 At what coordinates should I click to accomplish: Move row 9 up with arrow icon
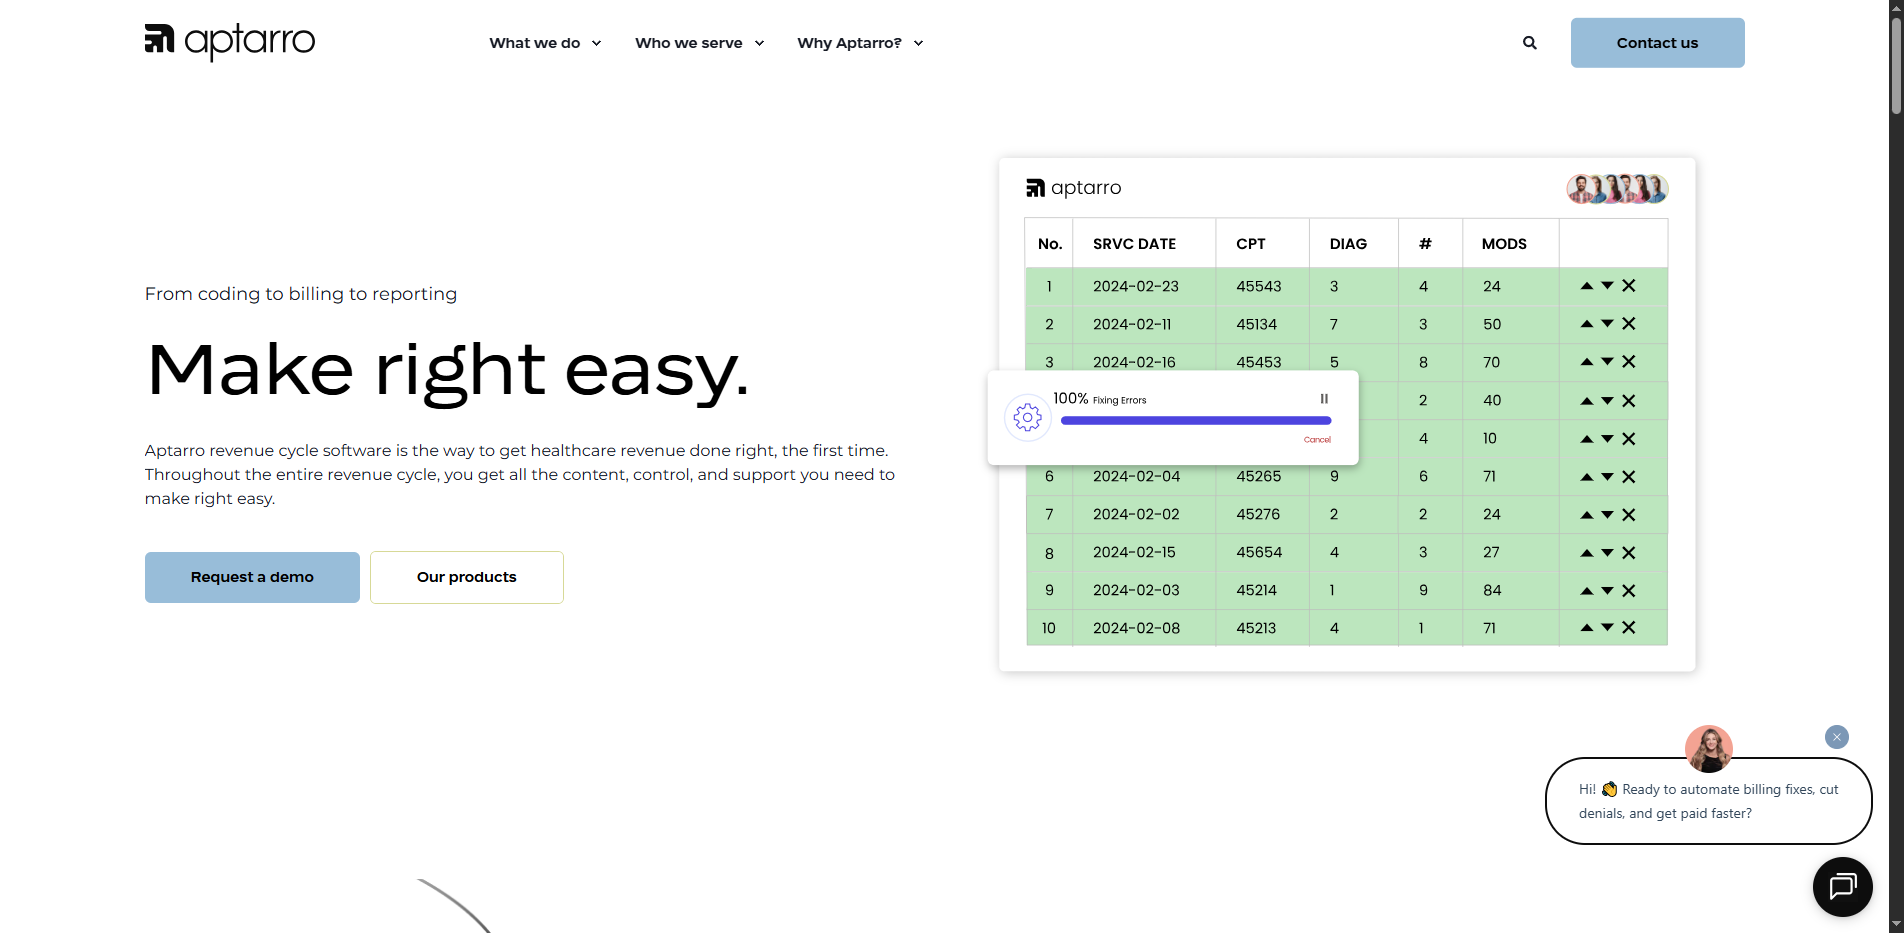pyautogui.click(x=1587, y=591)
